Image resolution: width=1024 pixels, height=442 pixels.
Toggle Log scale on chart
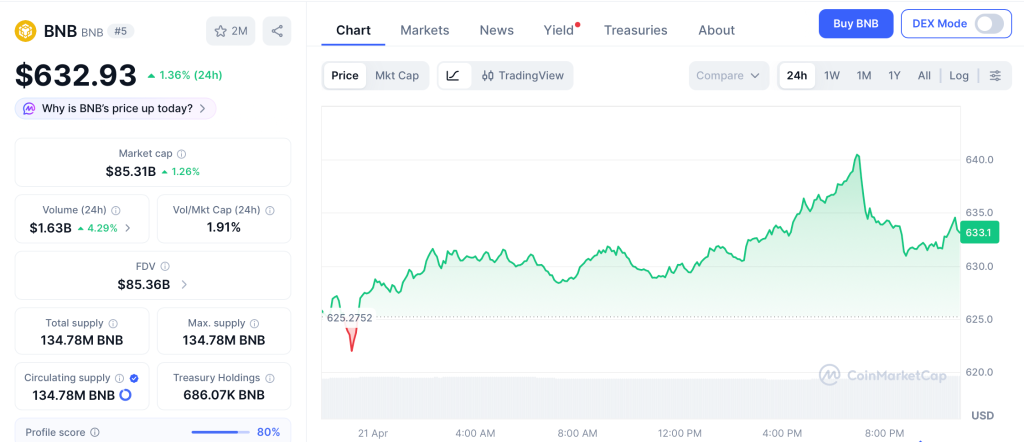tap(959, 76)
